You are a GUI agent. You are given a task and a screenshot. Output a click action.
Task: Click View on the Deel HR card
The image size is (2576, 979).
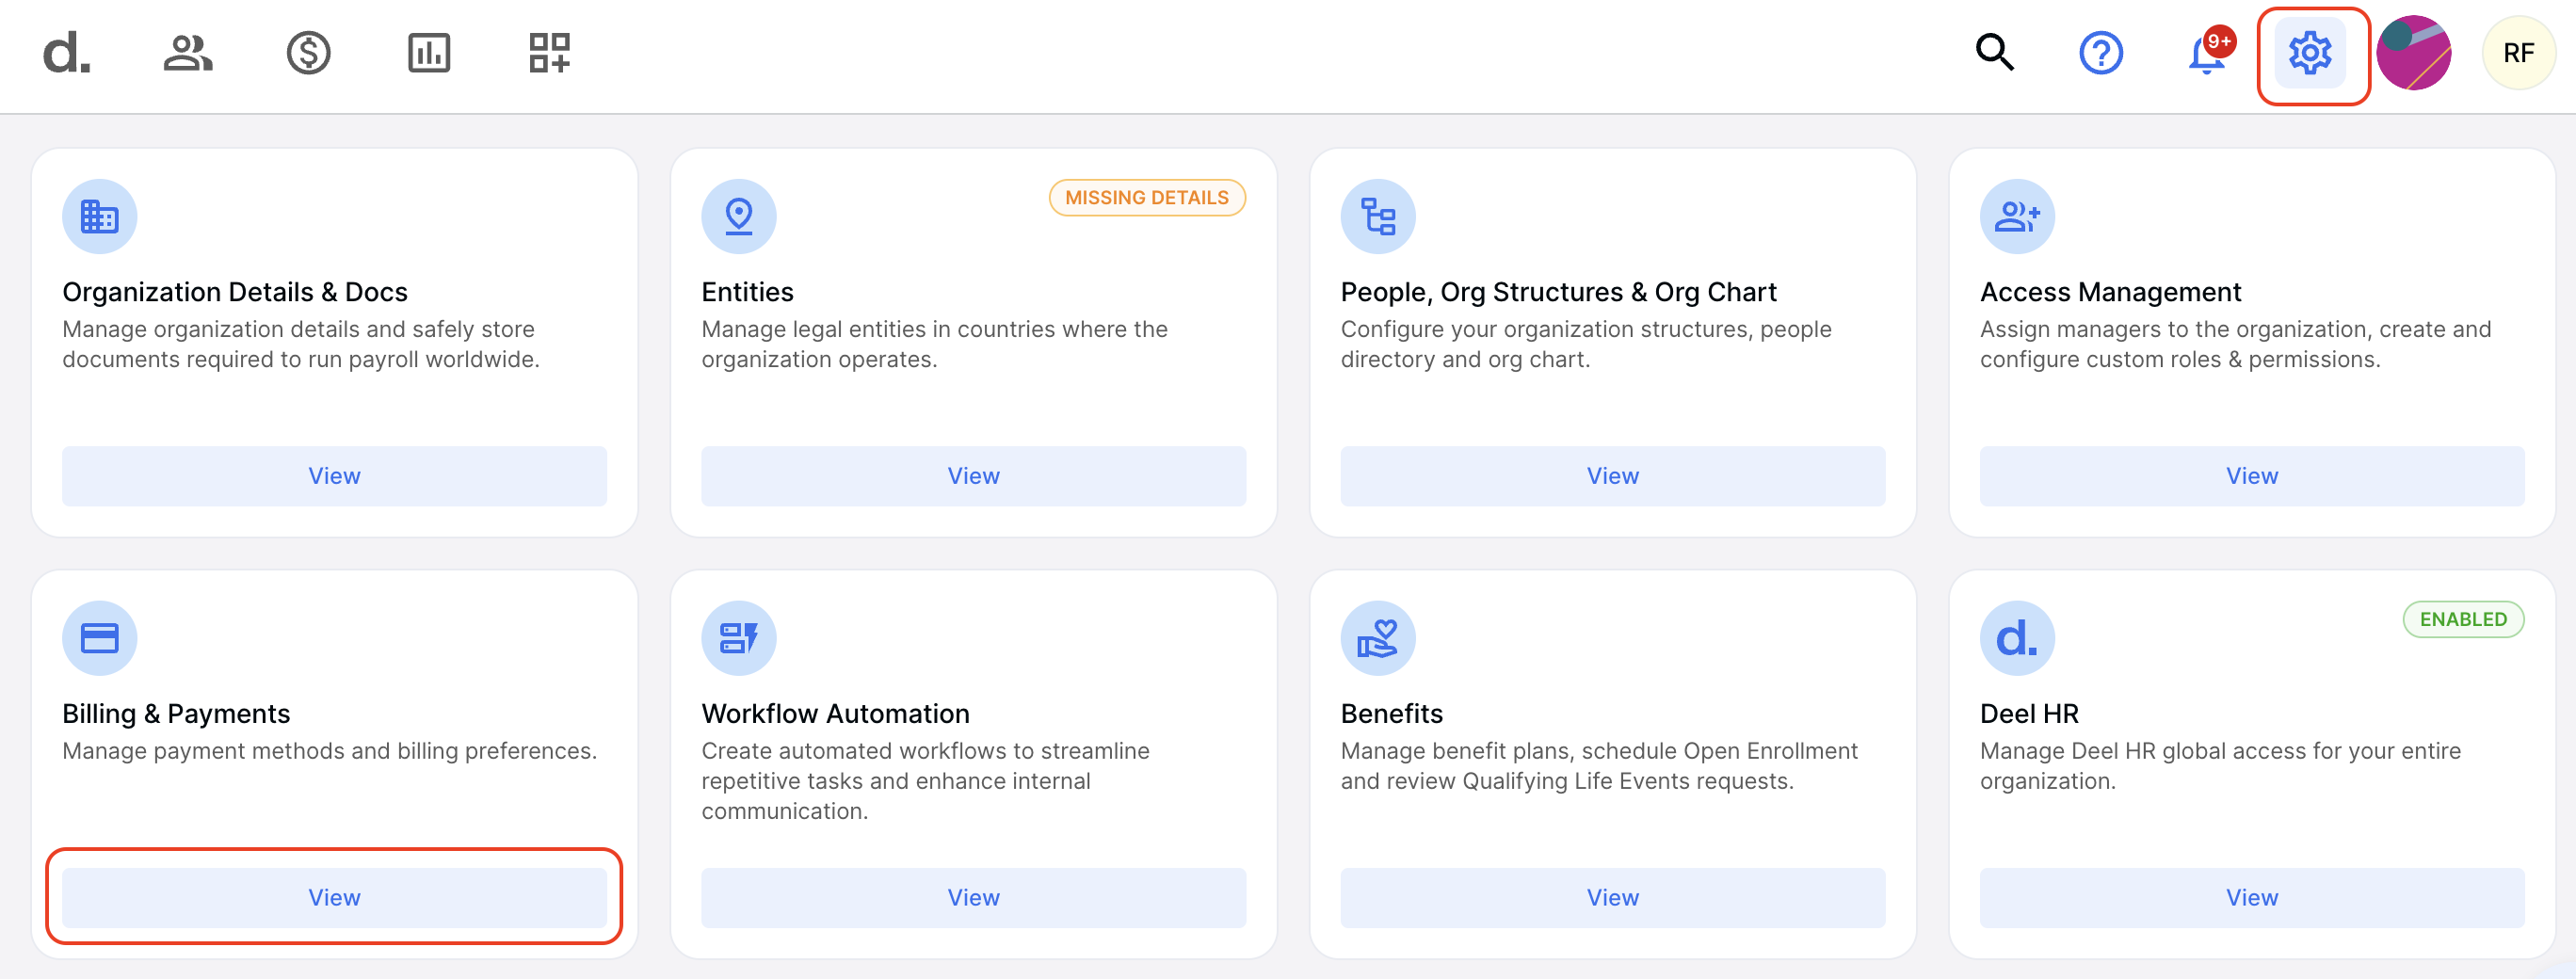2251,897
